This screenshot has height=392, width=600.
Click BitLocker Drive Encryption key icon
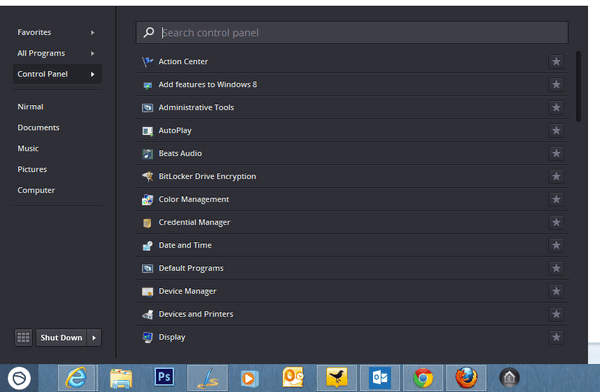[147, 176]
